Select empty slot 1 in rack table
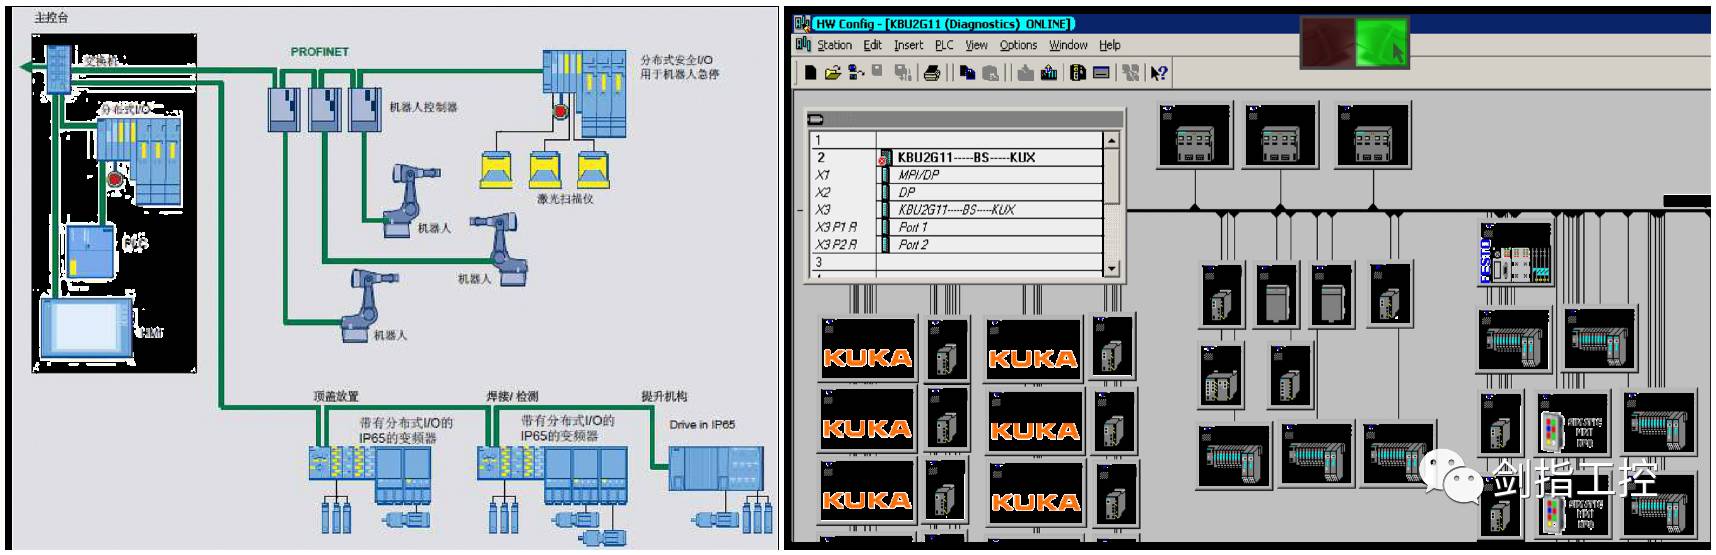The image size is (1716, 555). point(957,141)
